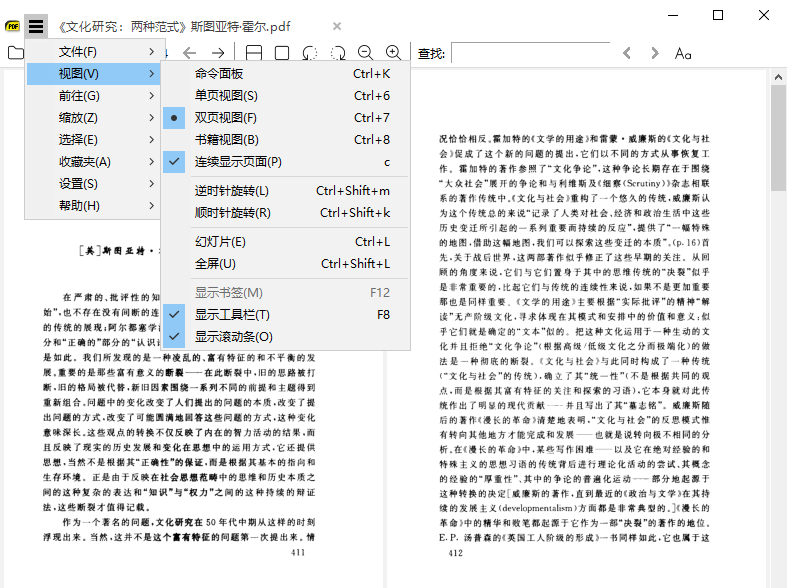Rotate page clockwise from toolbar
Viewport: 787px width, 588px height.
coord(338,53)
